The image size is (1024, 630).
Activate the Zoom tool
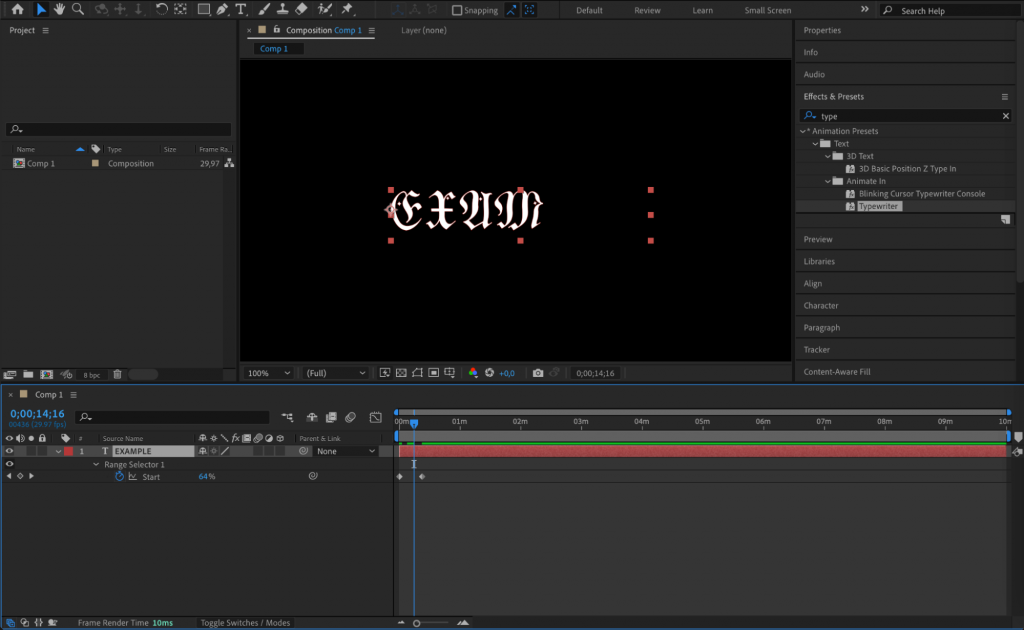[77, 10]
